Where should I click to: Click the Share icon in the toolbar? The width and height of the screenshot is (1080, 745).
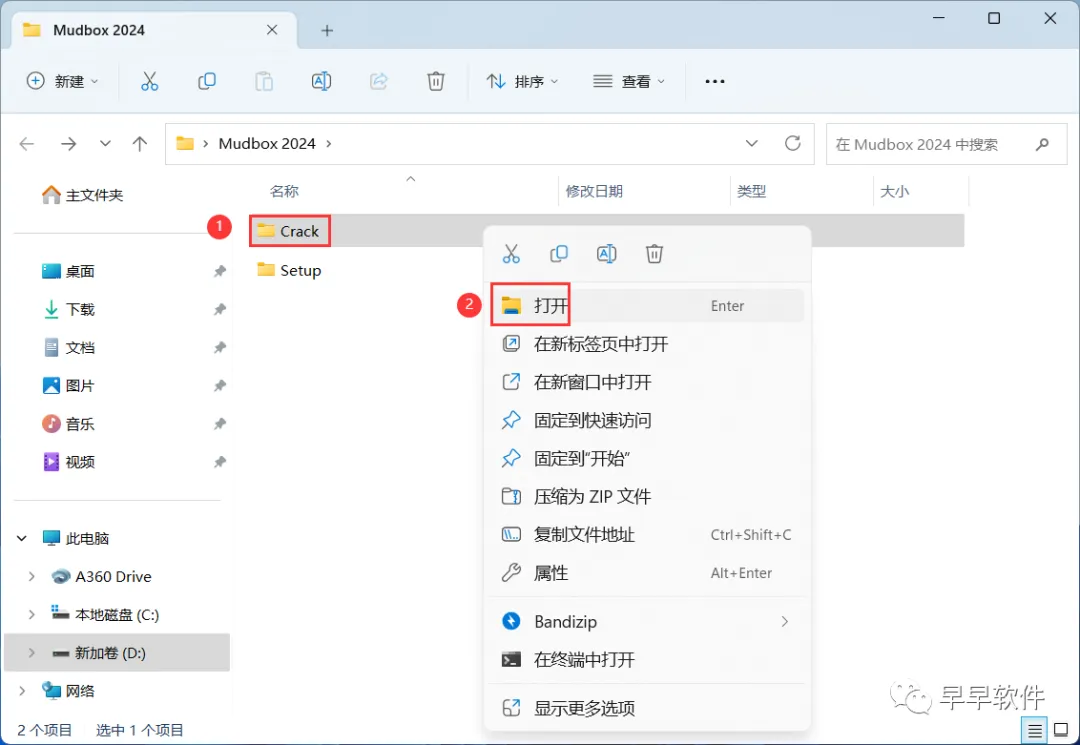click(378, 81)
